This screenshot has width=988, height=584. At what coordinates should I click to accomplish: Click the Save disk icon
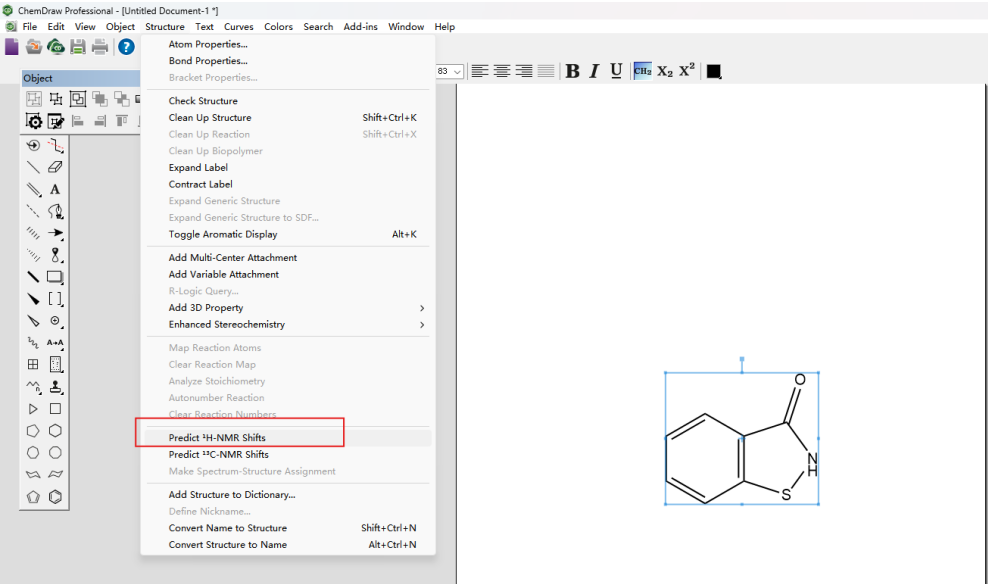pyautogui.click(x=78, y=47)
